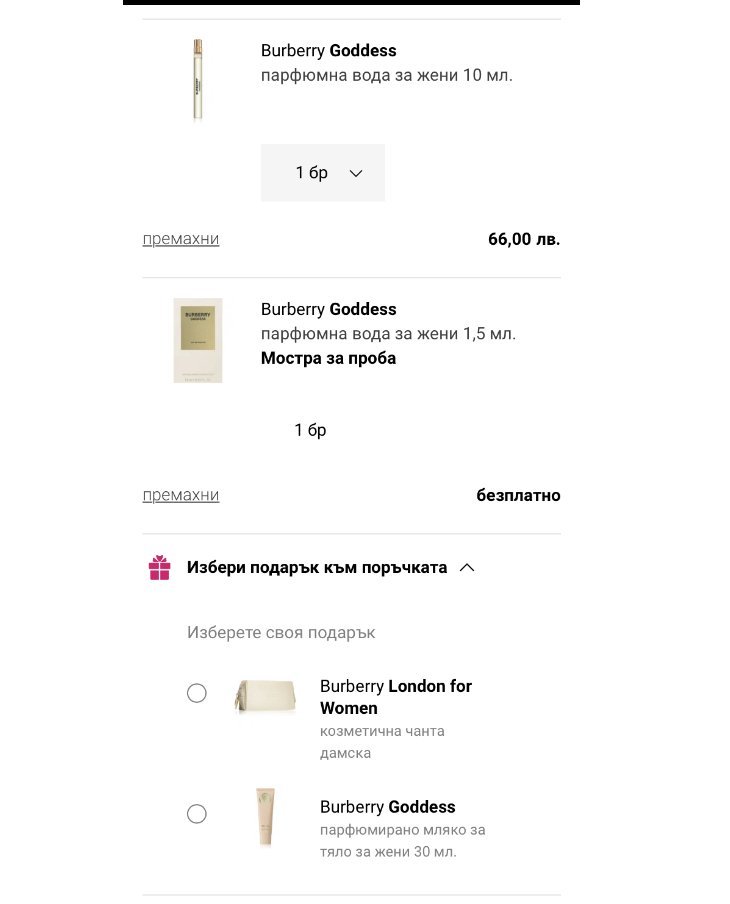Click the cosmetic bag gift image
730x904 pixels.
264,695
